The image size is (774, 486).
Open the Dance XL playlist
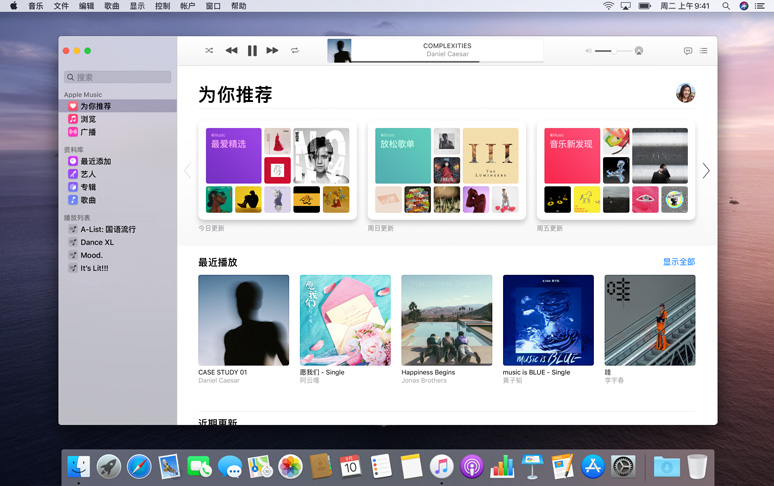point(97,242)
